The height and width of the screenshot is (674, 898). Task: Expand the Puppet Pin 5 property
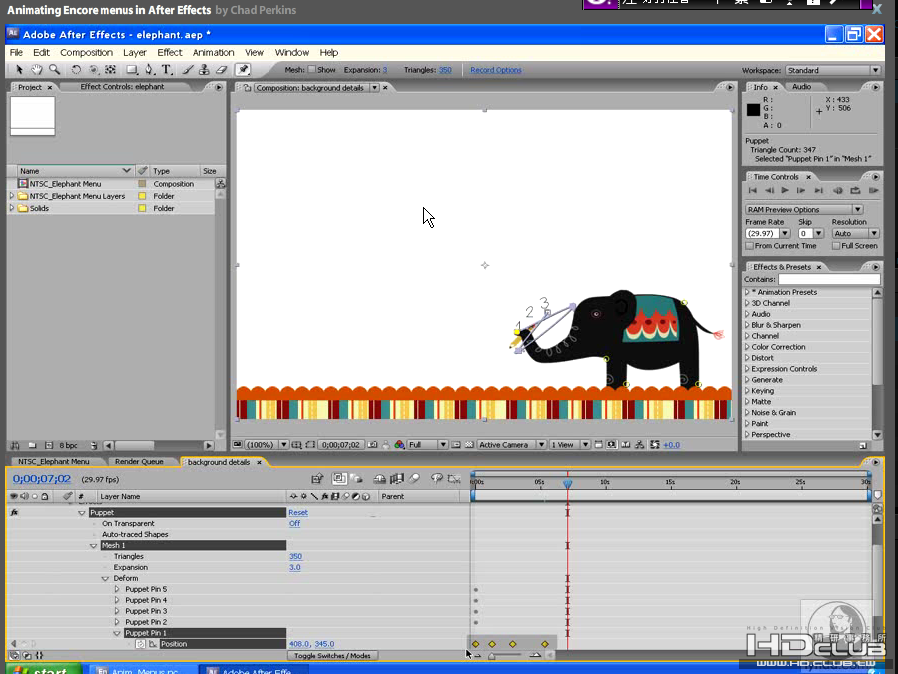pos(117,589)
